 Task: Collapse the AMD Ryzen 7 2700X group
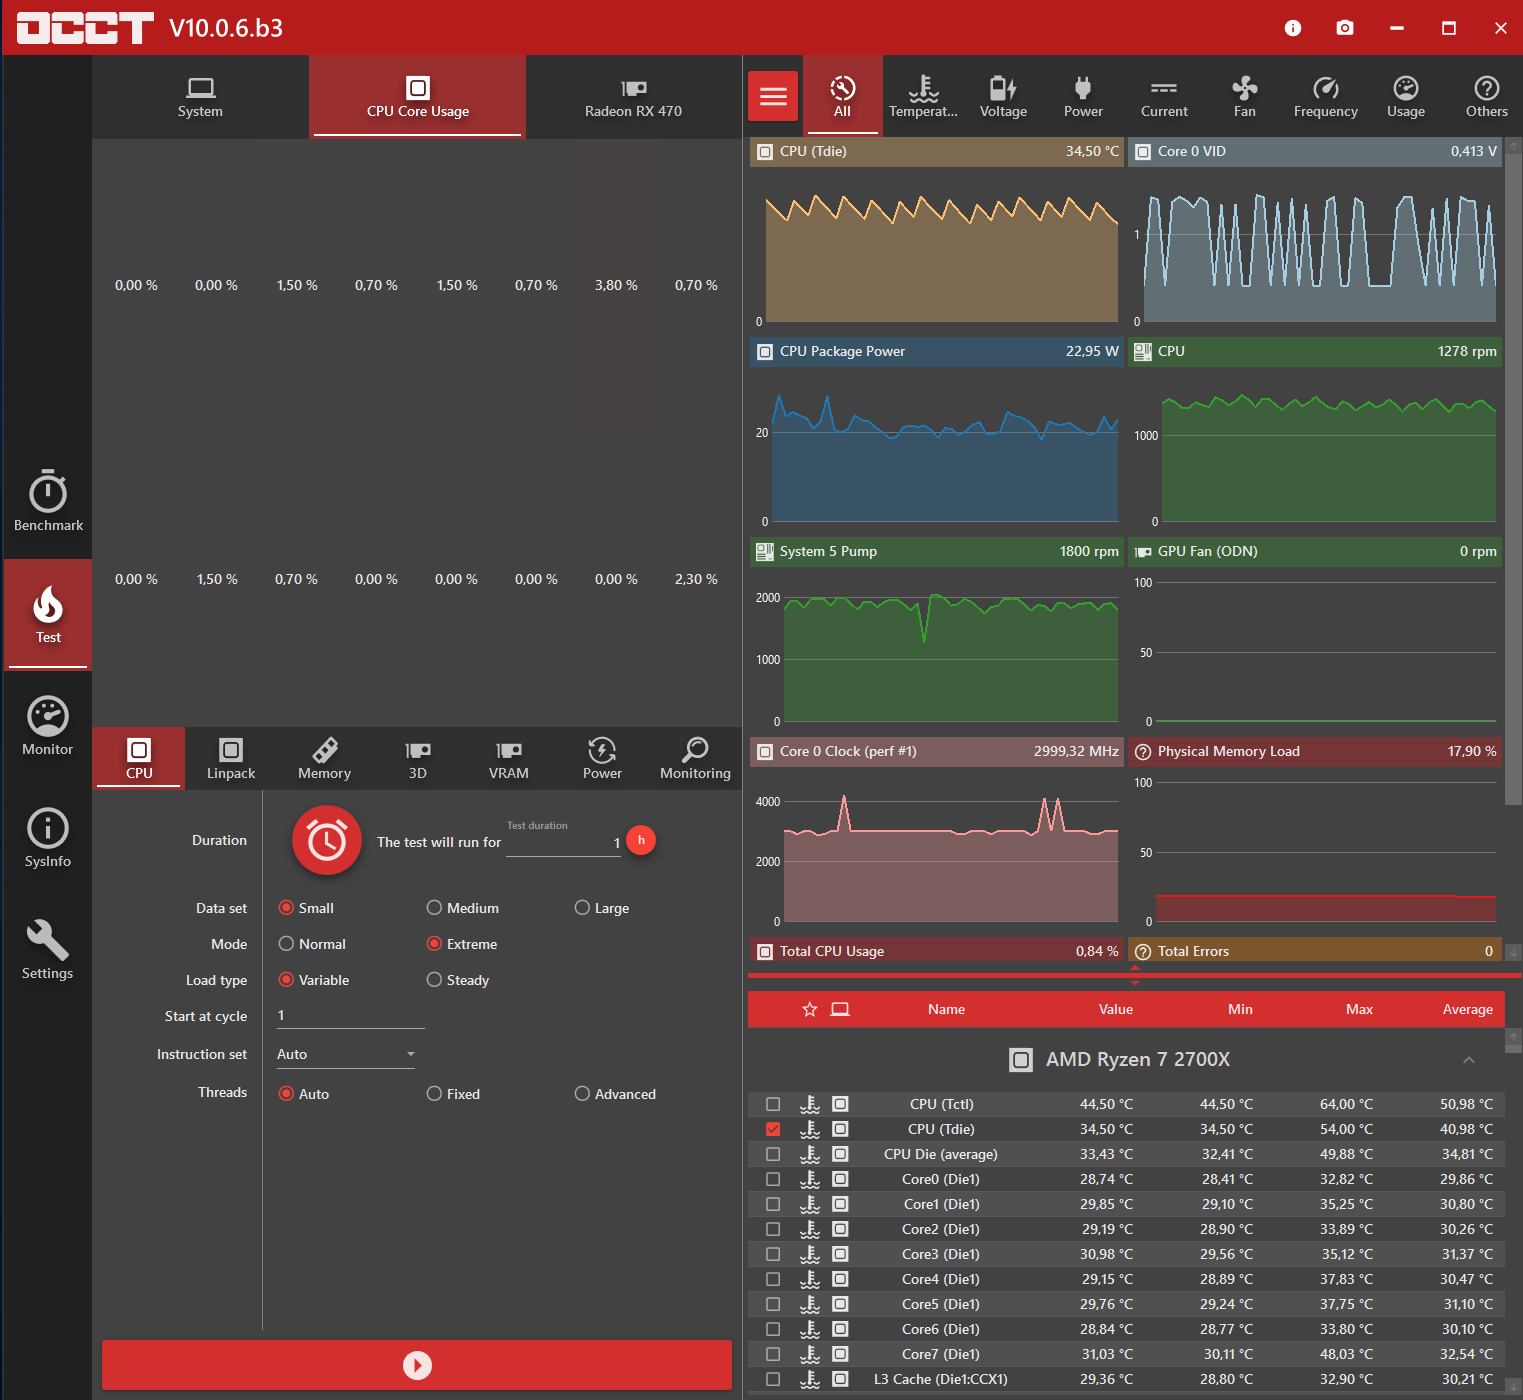pyautogui.click(x=1468, y=1060)
